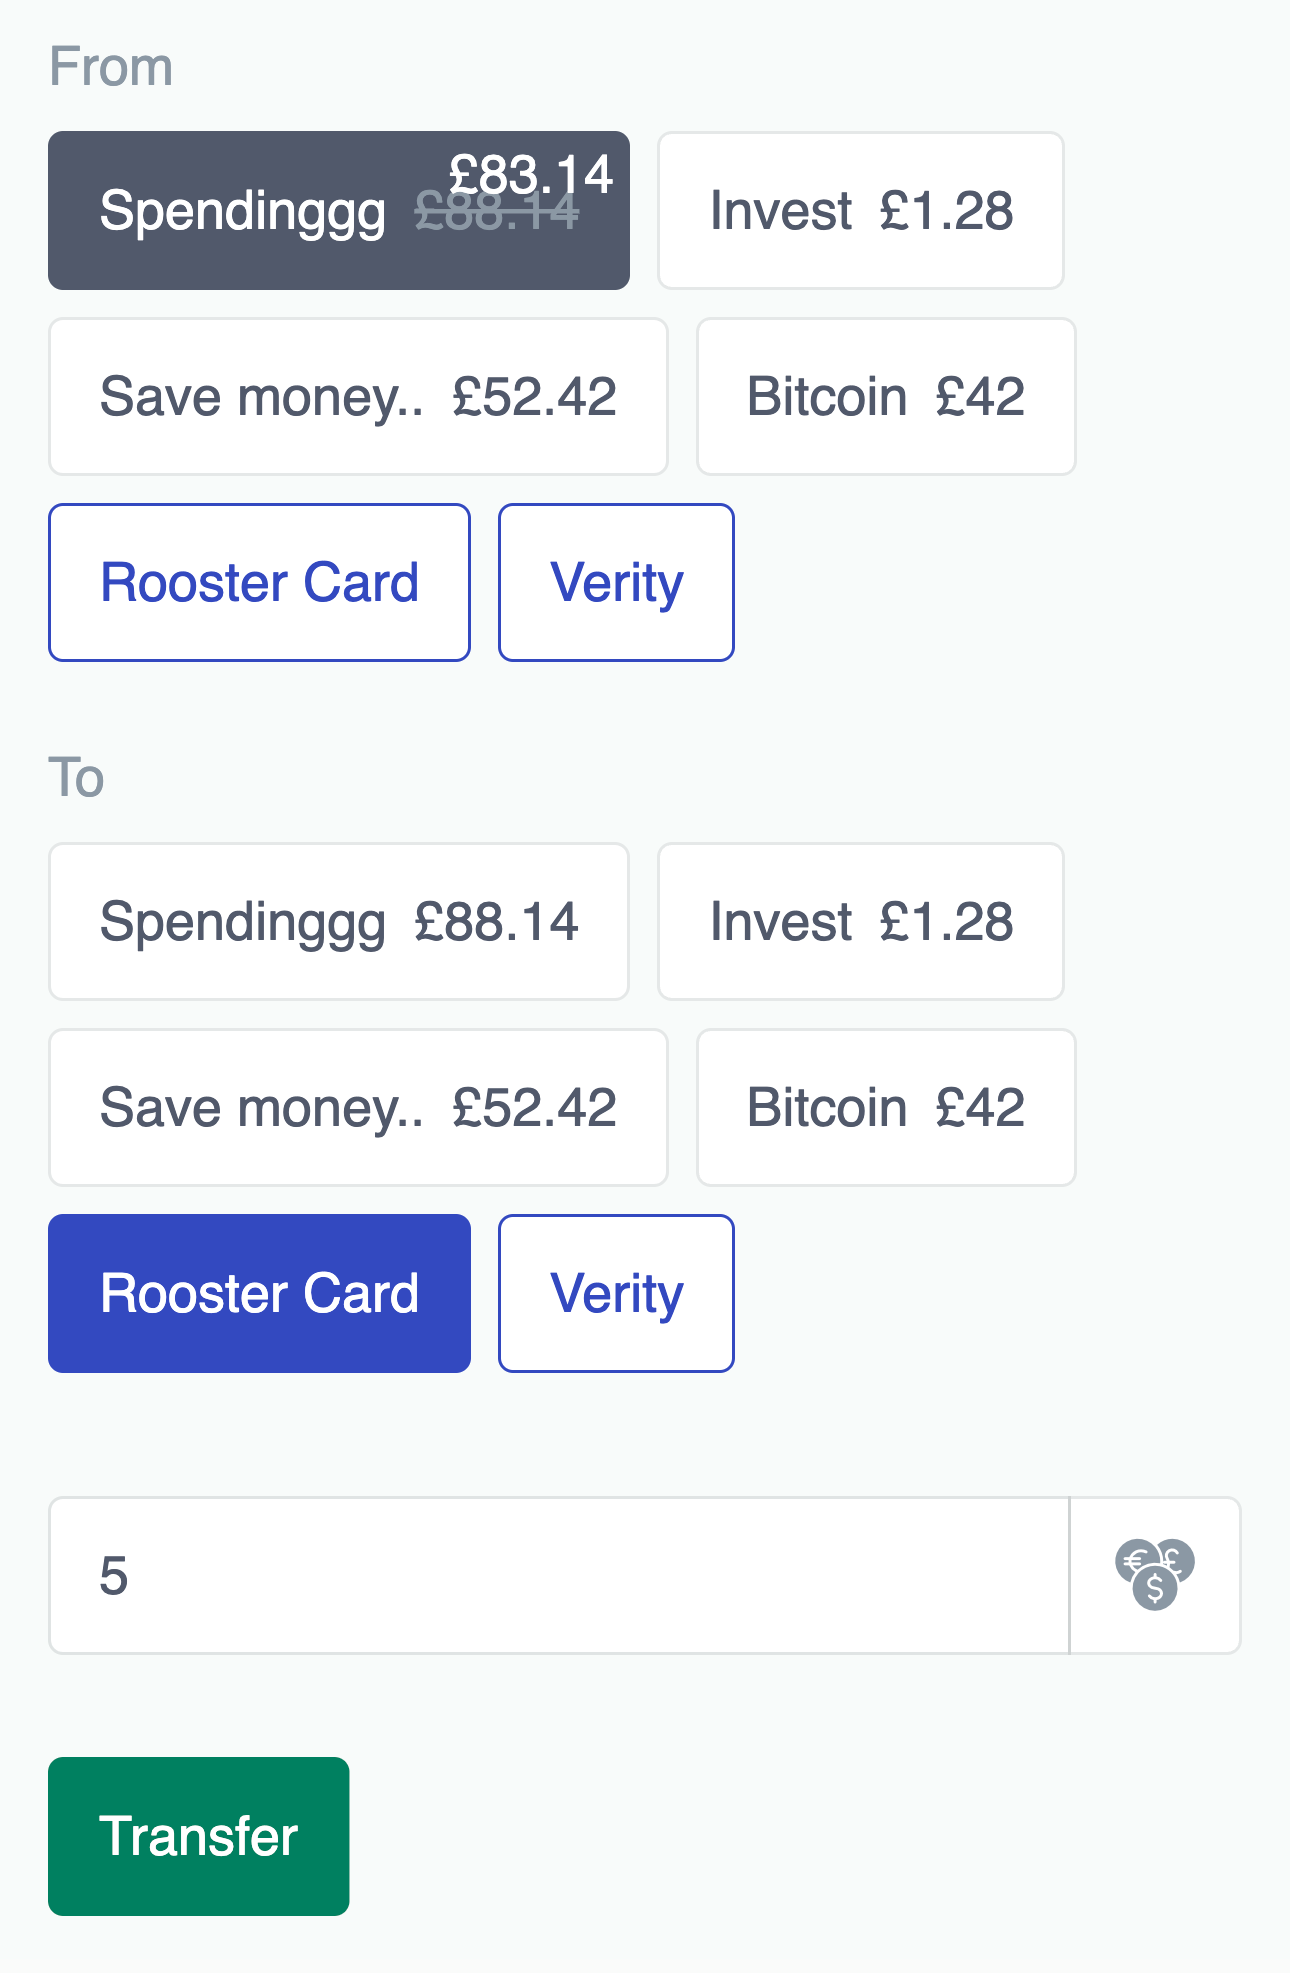Click the dollar coin in currency icon
1290x1973 pixels.
pyautogui.click(x=1155, y=1588)
